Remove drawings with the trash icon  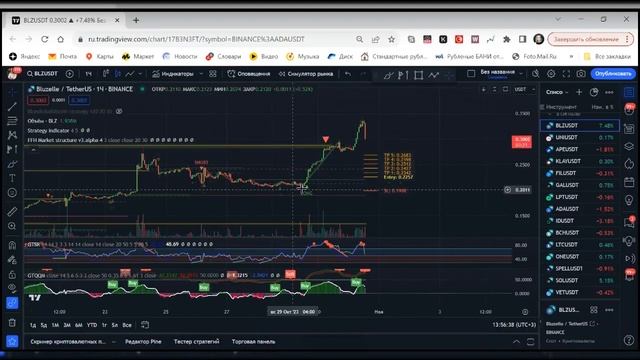click(x=12, y=322)
